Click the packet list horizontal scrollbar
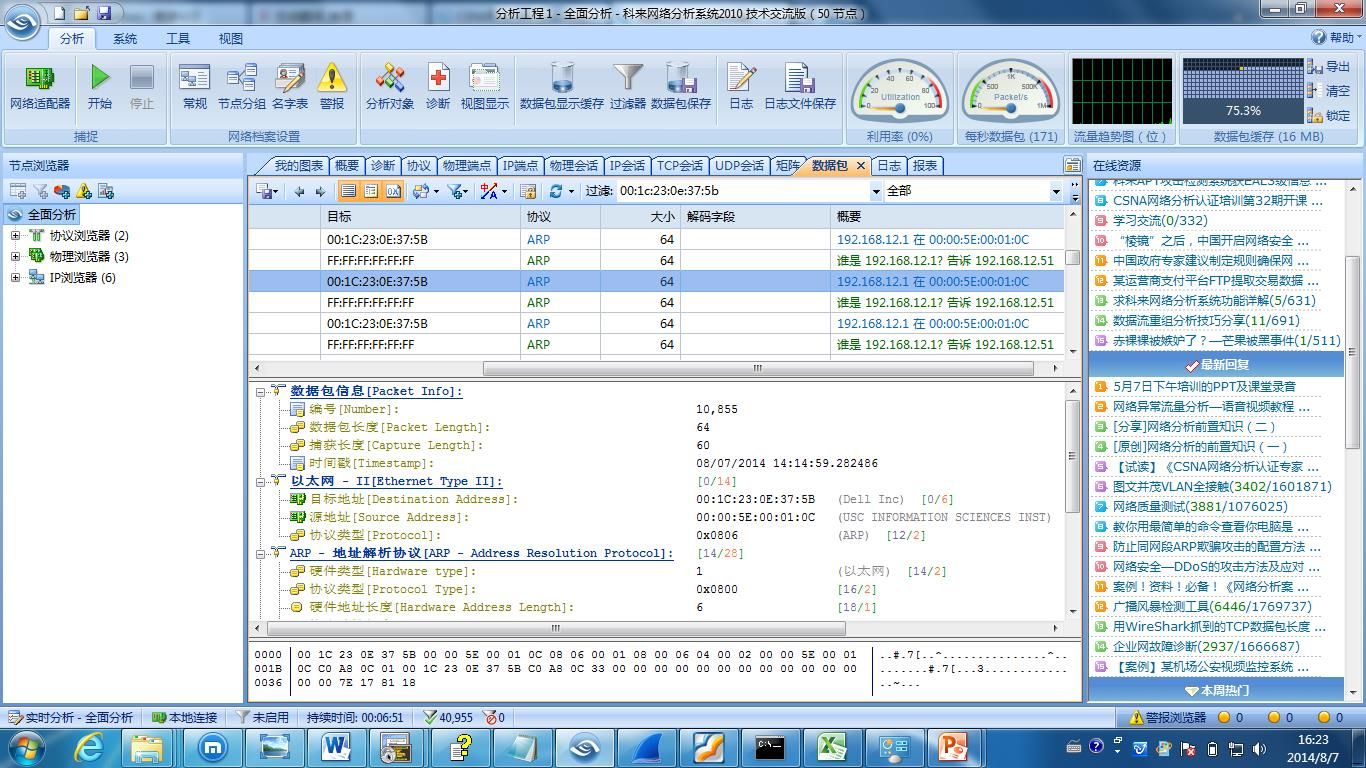Viewport: 1366px width, 768px height. tap(757, 368)
